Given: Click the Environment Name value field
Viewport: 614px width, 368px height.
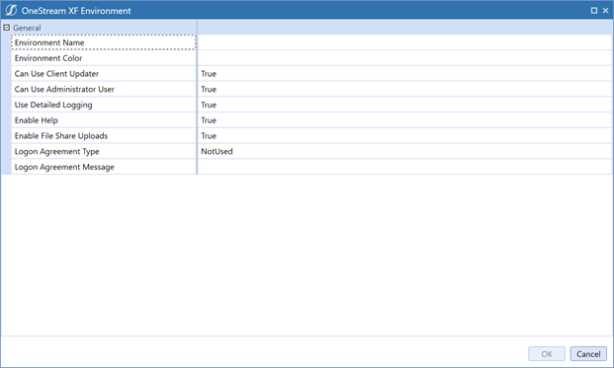Looking at the screenshot, I should tap(405, 42).
